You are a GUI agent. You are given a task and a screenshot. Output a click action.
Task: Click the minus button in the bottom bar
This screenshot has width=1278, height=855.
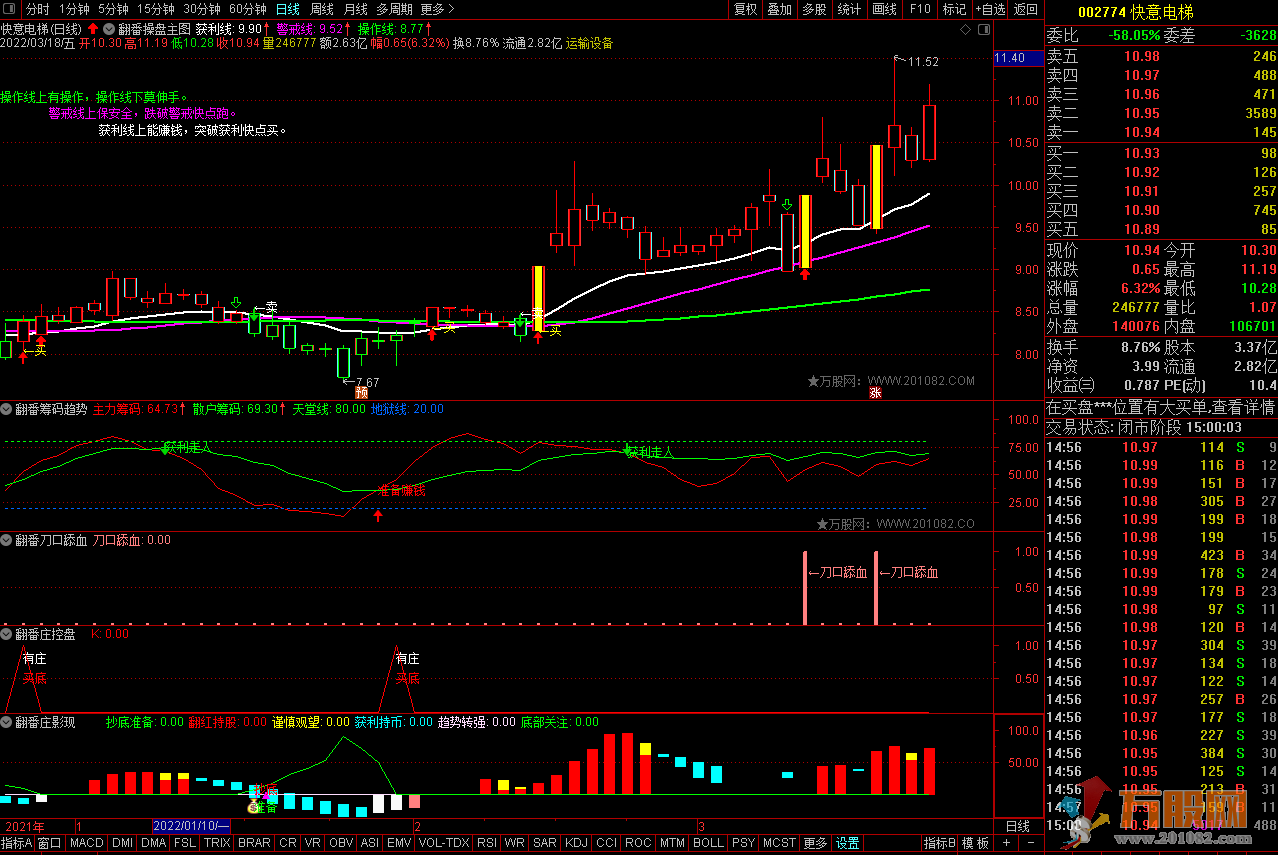click(1030, 843)
